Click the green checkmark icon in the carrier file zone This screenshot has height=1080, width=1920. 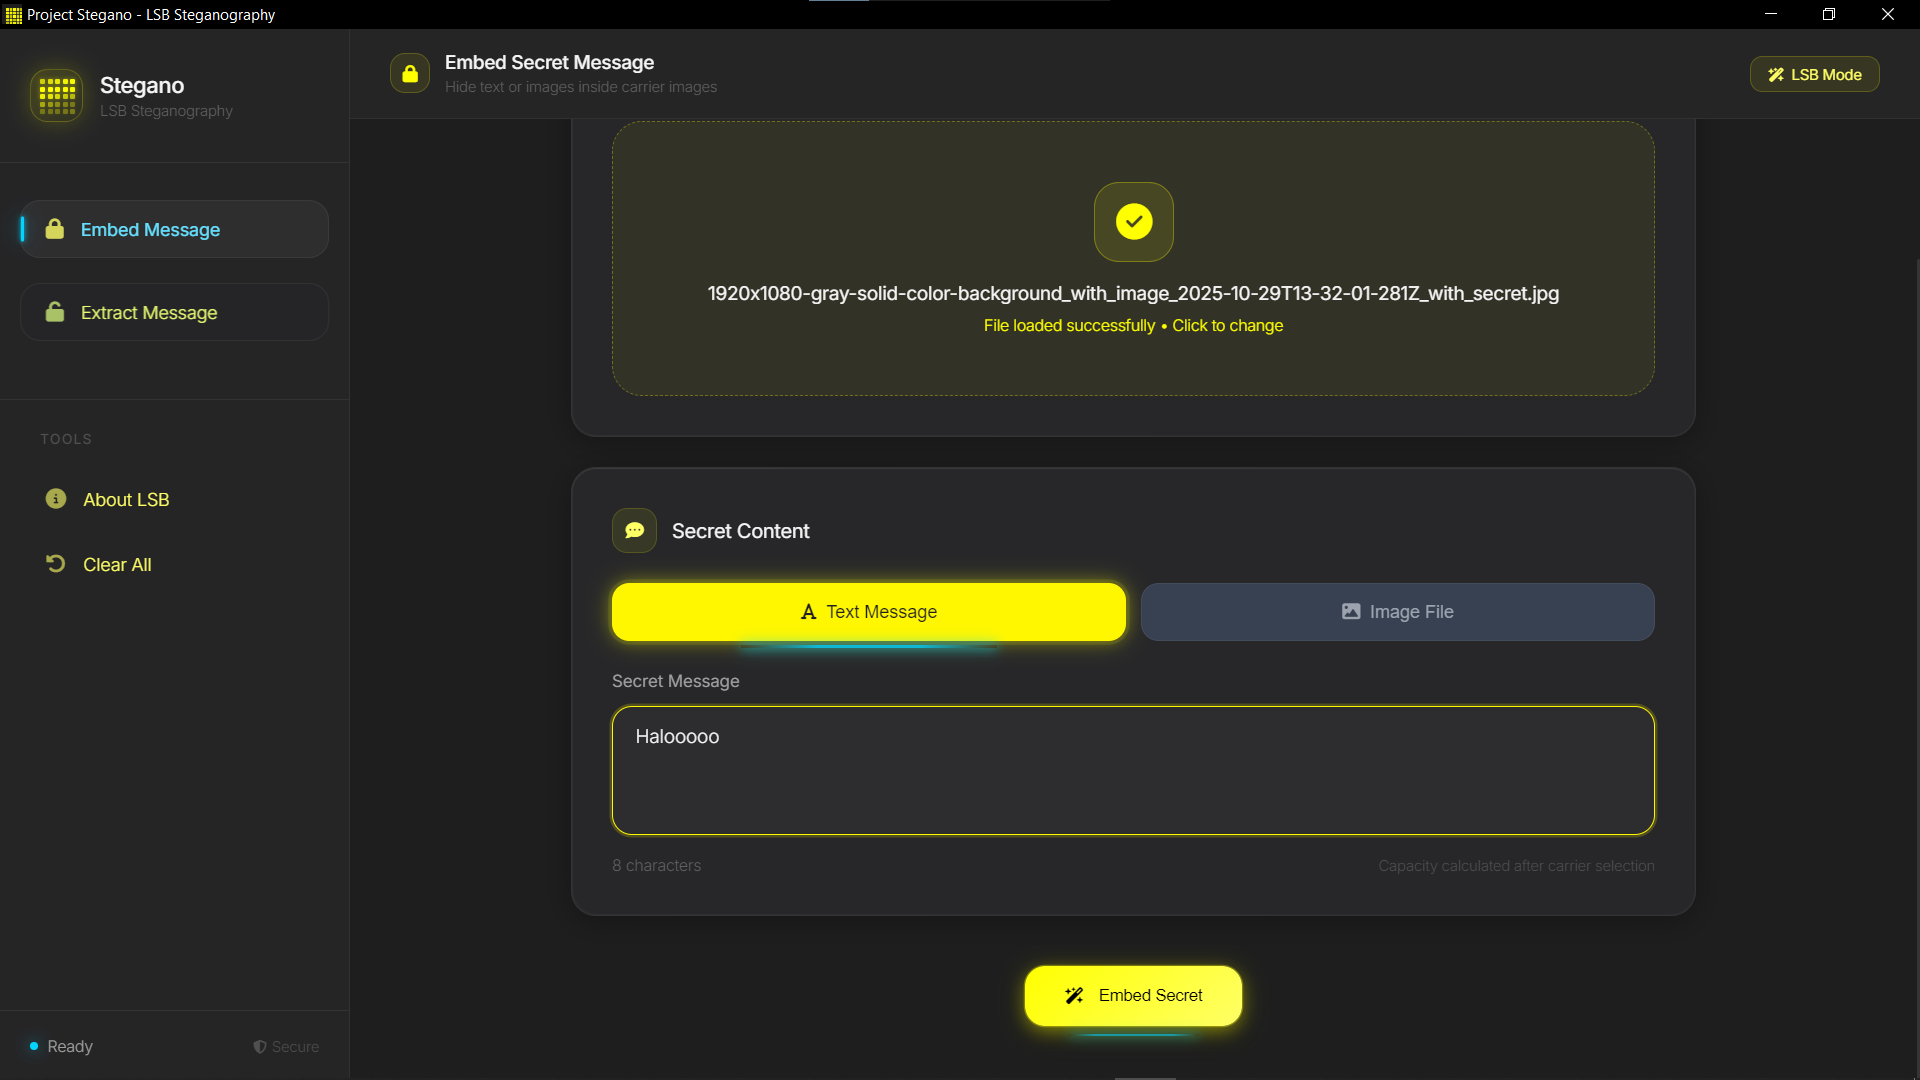(x=1133, y=222)
